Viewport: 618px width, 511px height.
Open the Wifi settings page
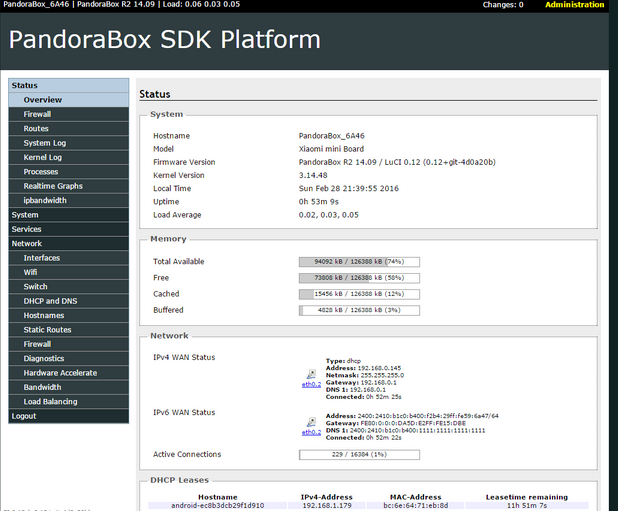tap(69, 272)
